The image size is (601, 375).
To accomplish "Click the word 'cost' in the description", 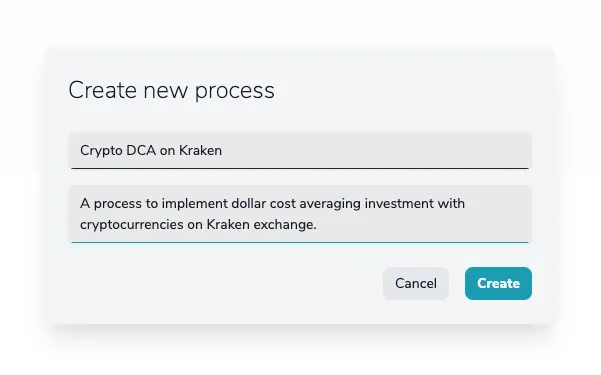I will [283, 204].
